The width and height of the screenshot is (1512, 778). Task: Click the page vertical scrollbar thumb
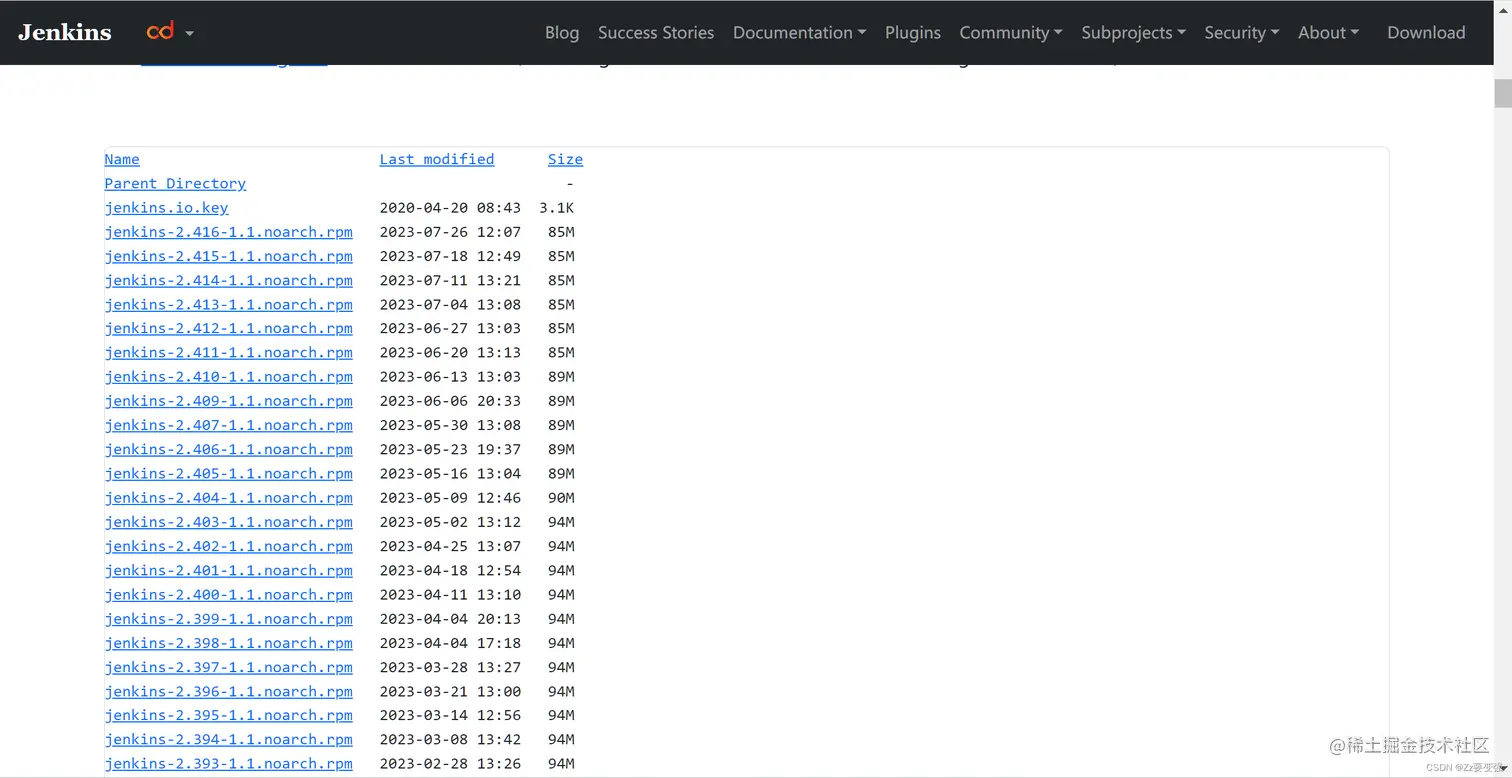[x=1503, y=92]
